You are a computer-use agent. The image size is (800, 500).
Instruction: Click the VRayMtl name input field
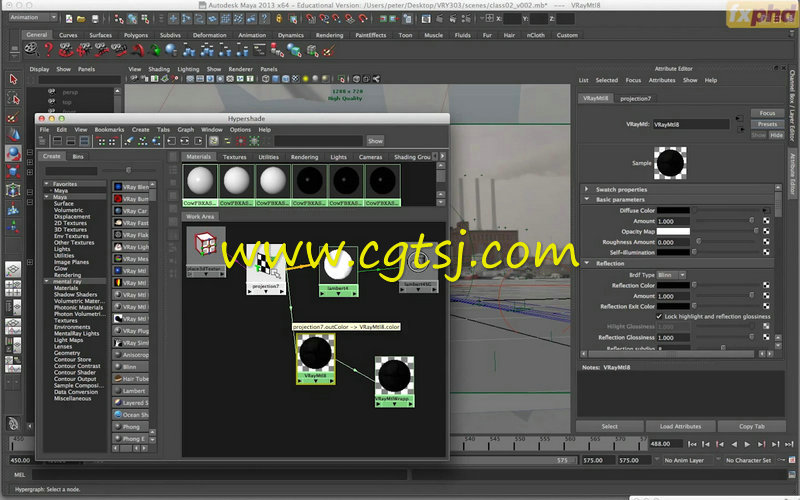click(691, 124)
